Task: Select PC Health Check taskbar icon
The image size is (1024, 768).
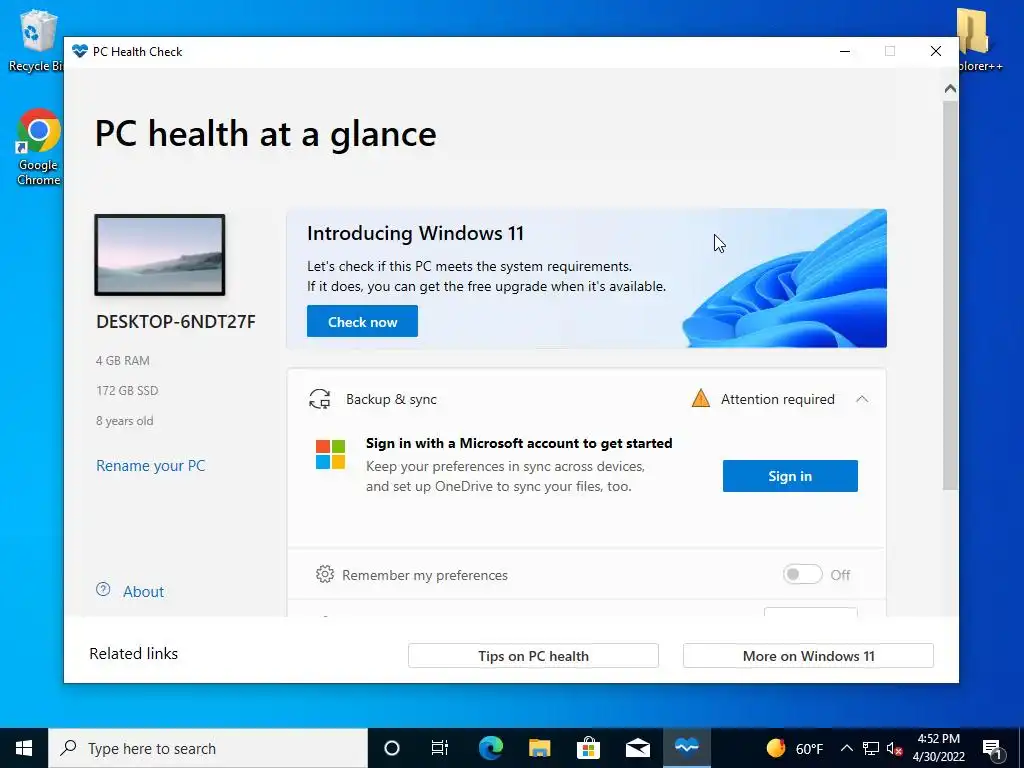Action: [x=686, y=748]
